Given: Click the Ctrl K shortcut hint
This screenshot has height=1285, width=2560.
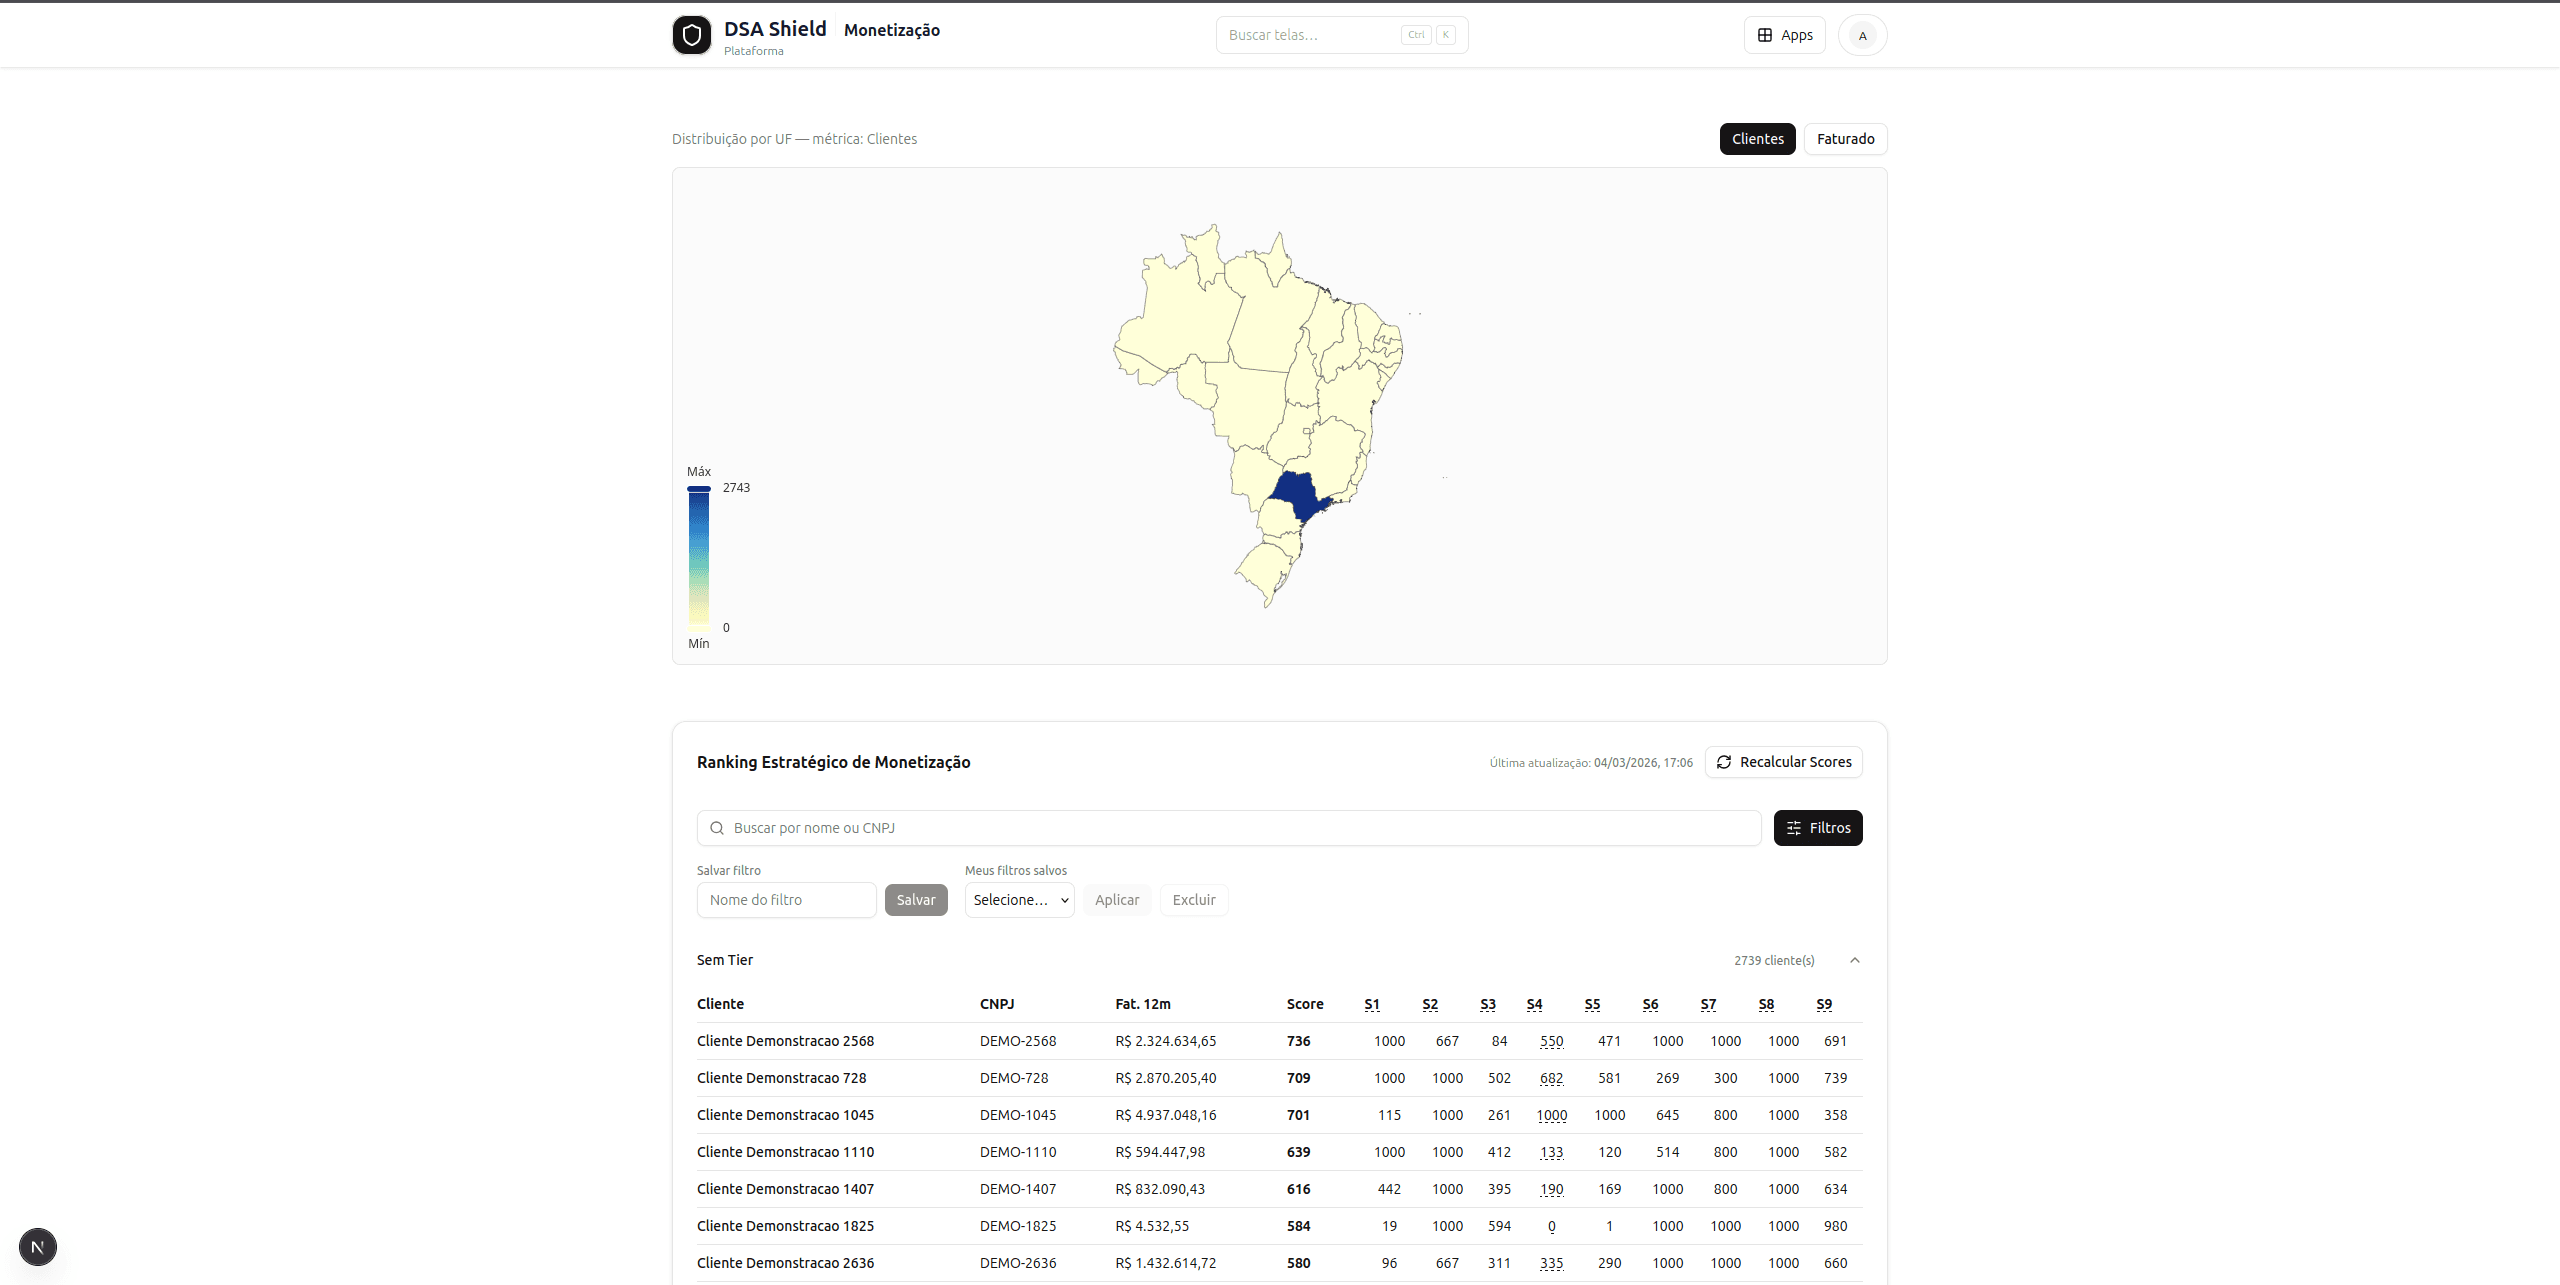Looking at the screenshot, I should click(1429, 35).
